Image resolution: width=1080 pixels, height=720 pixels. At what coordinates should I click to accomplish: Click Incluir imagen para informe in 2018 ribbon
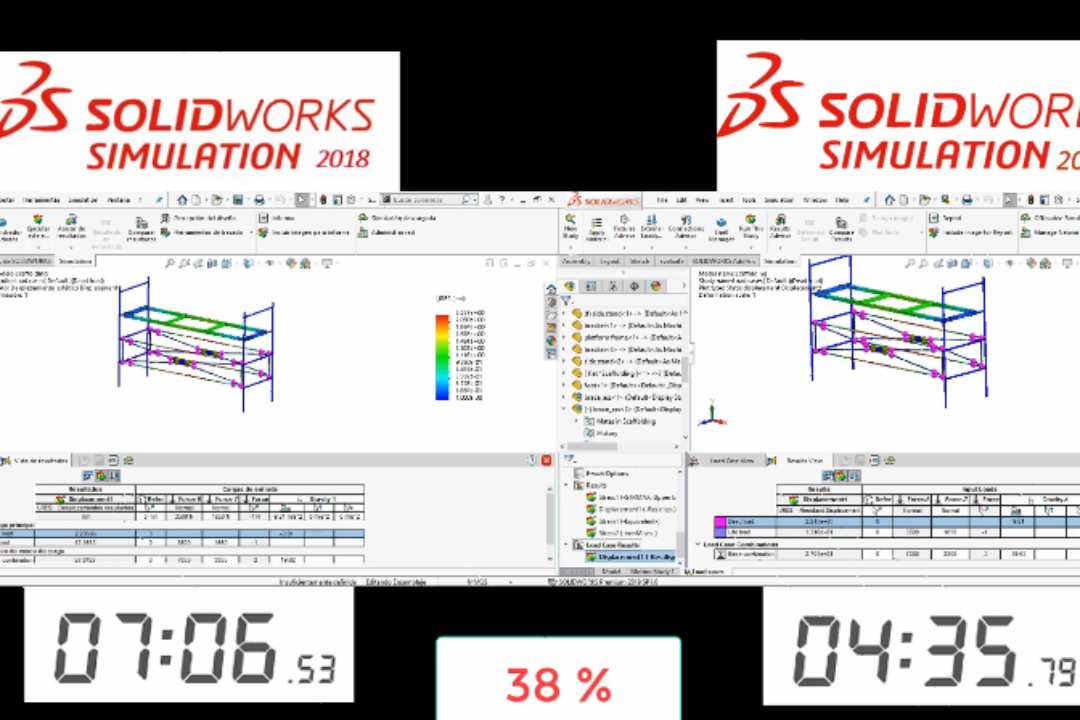pyautogui.click(x=304, y=233)
